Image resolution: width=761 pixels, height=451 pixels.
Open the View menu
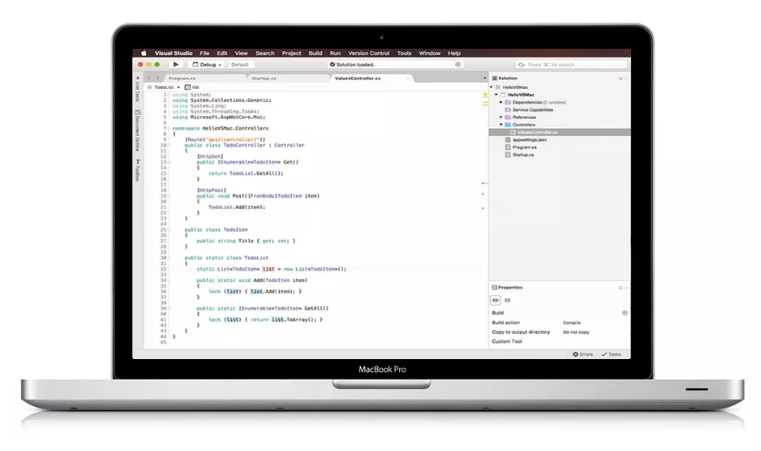point(241,53)
